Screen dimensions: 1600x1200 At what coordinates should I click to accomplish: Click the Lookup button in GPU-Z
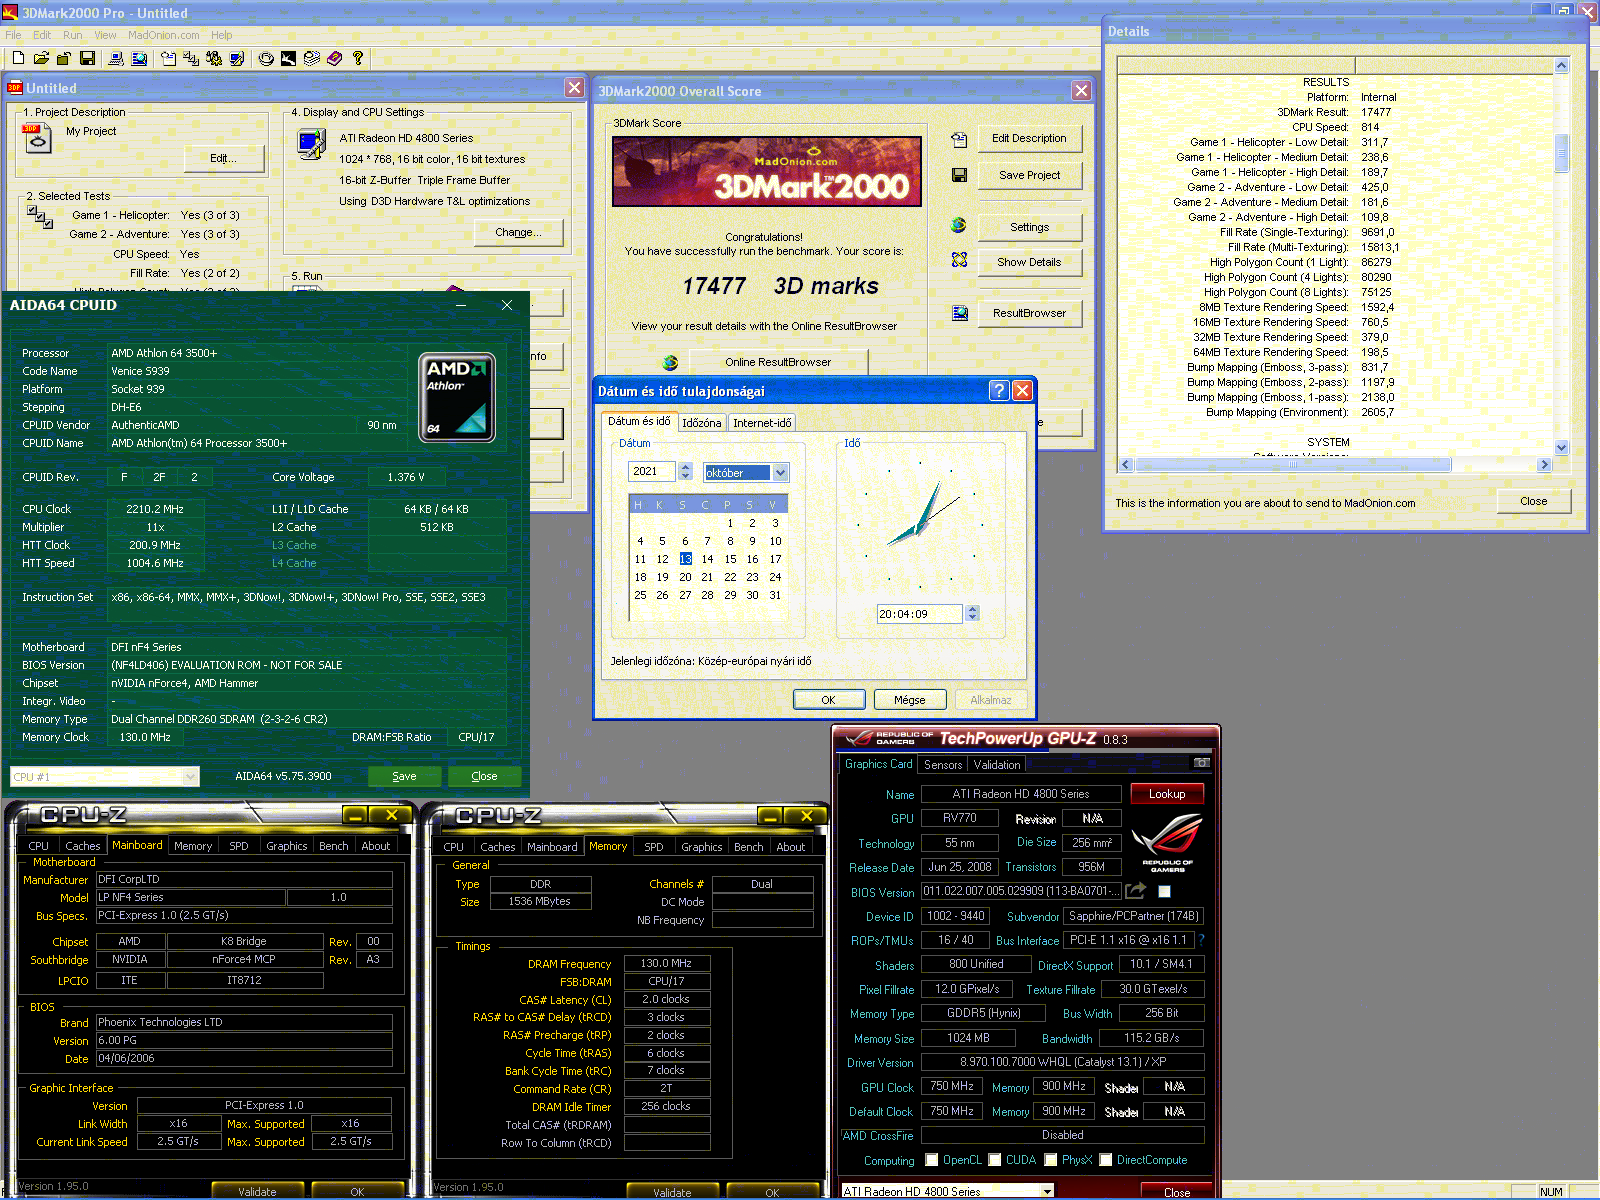(1167, 794)
